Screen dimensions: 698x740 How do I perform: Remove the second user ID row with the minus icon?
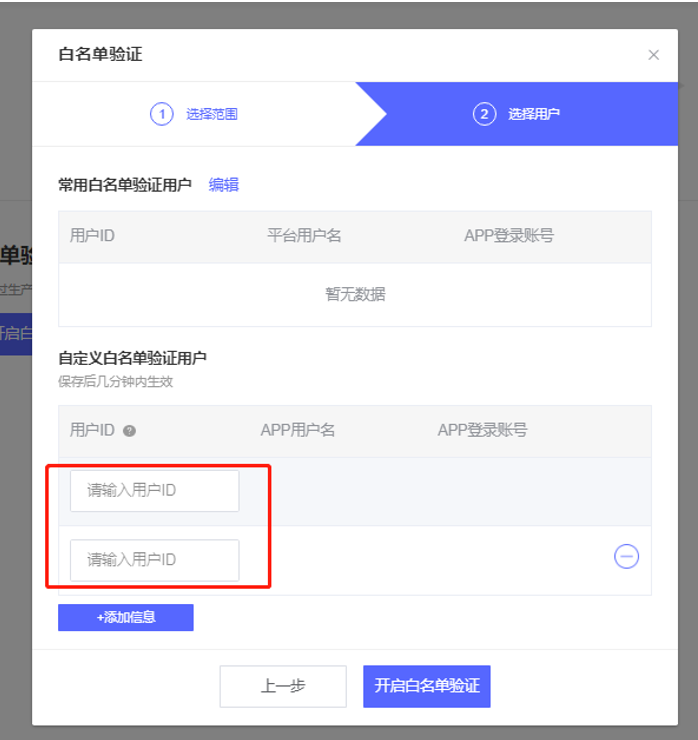(x=626, y=557)
